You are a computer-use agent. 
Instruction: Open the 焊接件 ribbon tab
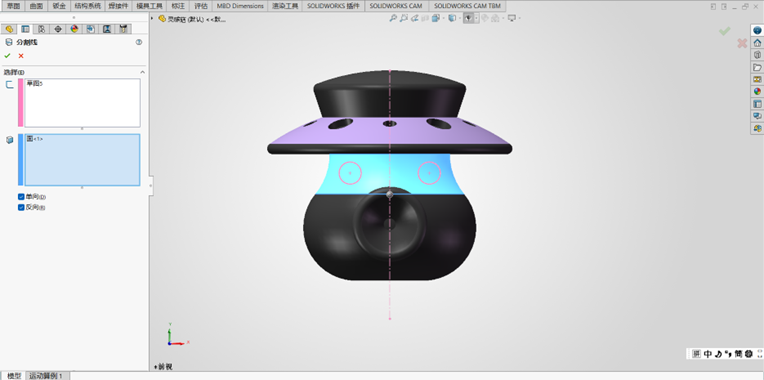click(118, 6)
